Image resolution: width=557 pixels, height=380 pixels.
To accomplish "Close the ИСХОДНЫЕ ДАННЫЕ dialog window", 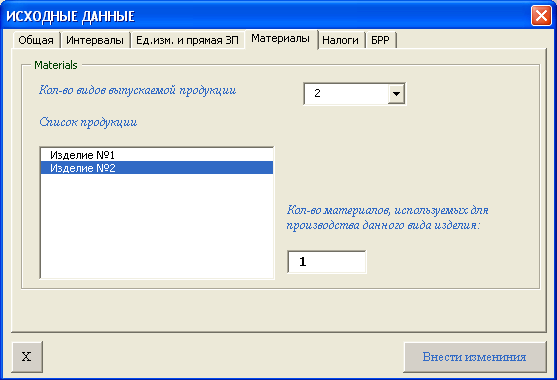I will (541, 16).
